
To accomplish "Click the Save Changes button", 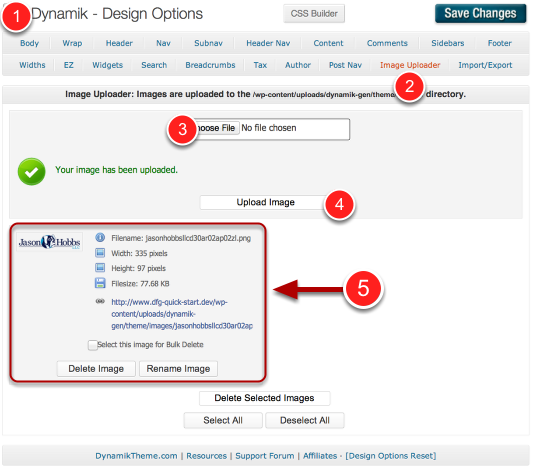I will coord(481,13).
